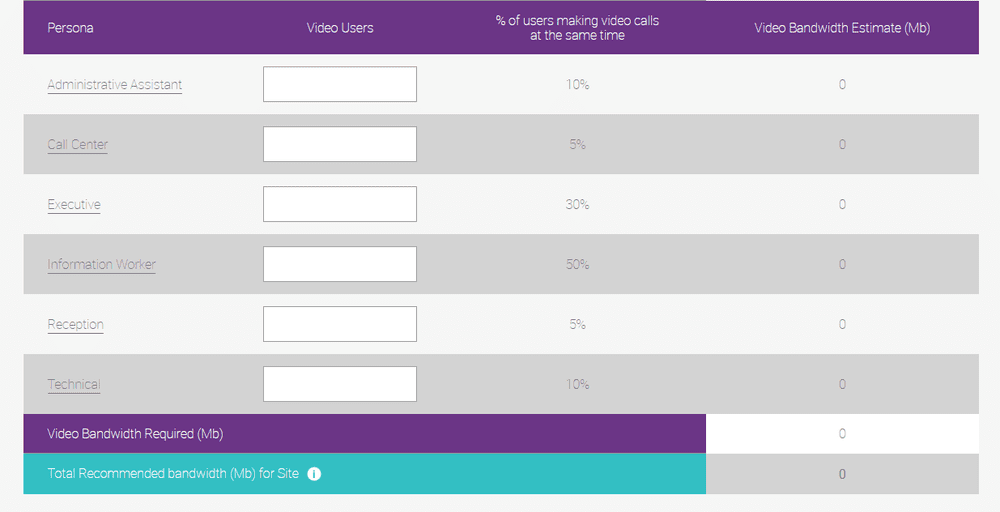Image resolution: width=1000 pixels, height=512 pixels.
Task: Click the Information Worker video users field
Action: tap(340, 264)
